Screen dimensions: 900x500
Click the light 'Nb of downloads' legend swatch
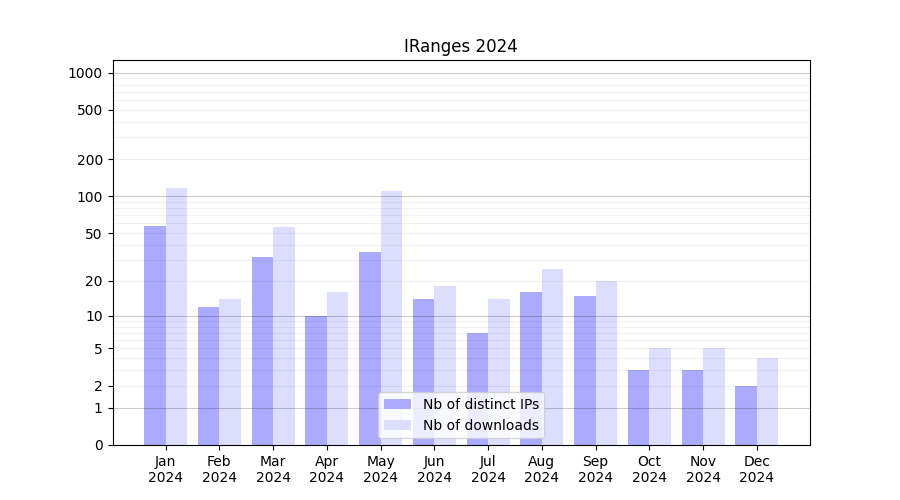pyautogui.click(x=397, y=425)
